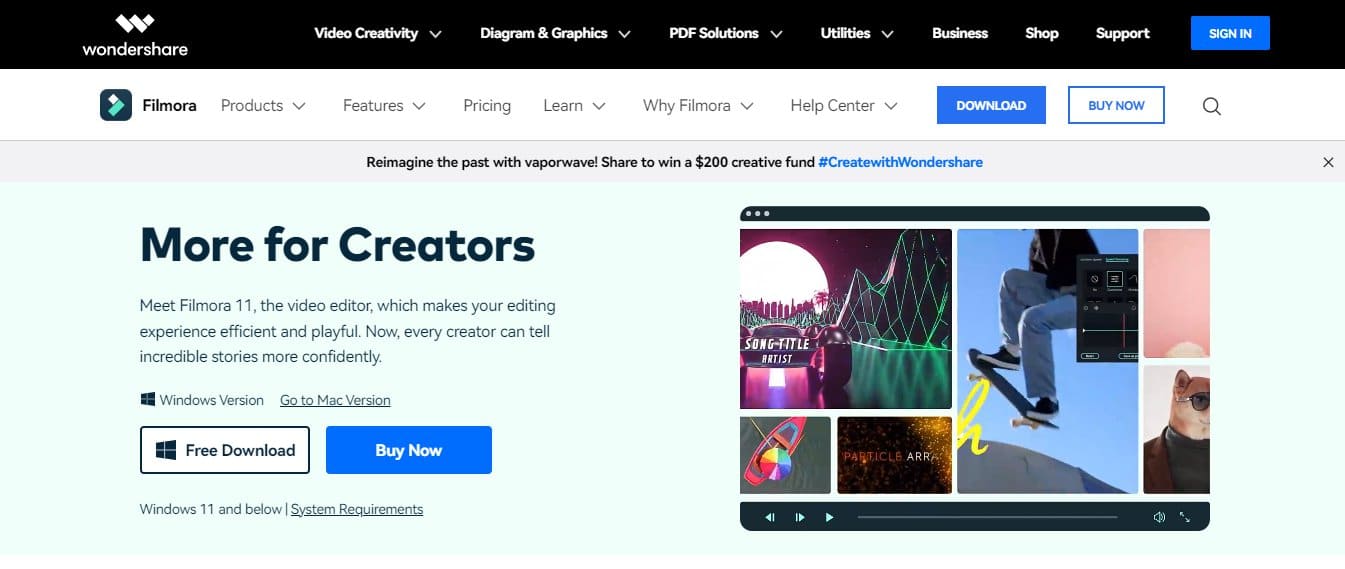The image size is (1345, 569).
Task: Click the skateboarder video thumbnail
Action: (x=1047, y=361)
